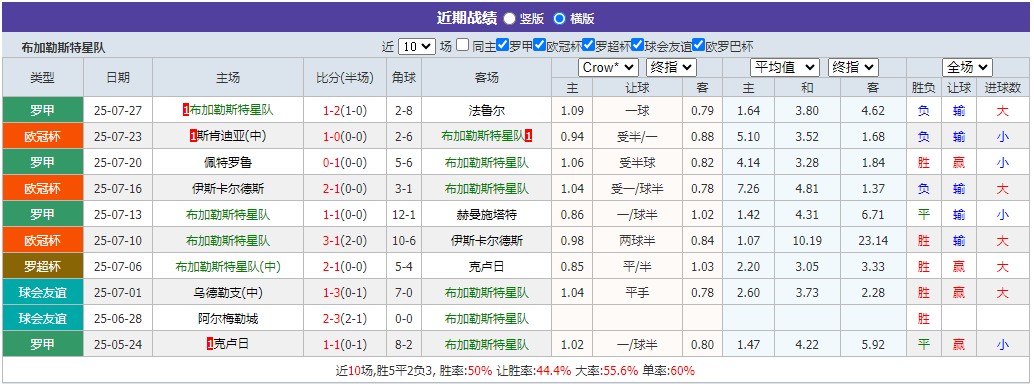Screen dimensions: 1034x384
Task: Click the 3-1(2-0) score on 25-07-10
Action: pyautogui.click(x=345, y=241)
